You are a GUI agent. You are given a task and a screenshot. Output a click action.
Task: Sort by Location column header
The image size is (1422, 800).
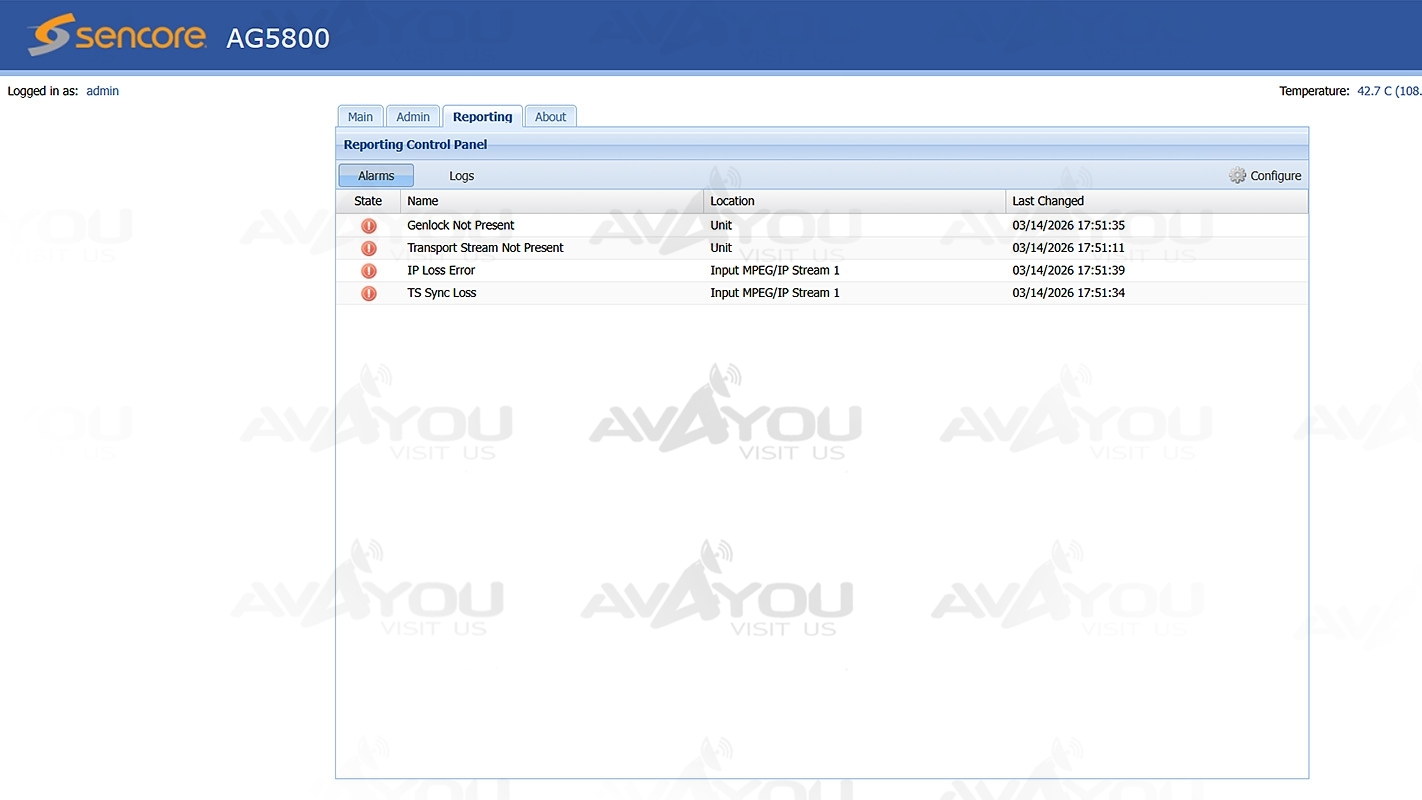coord(732,201)
